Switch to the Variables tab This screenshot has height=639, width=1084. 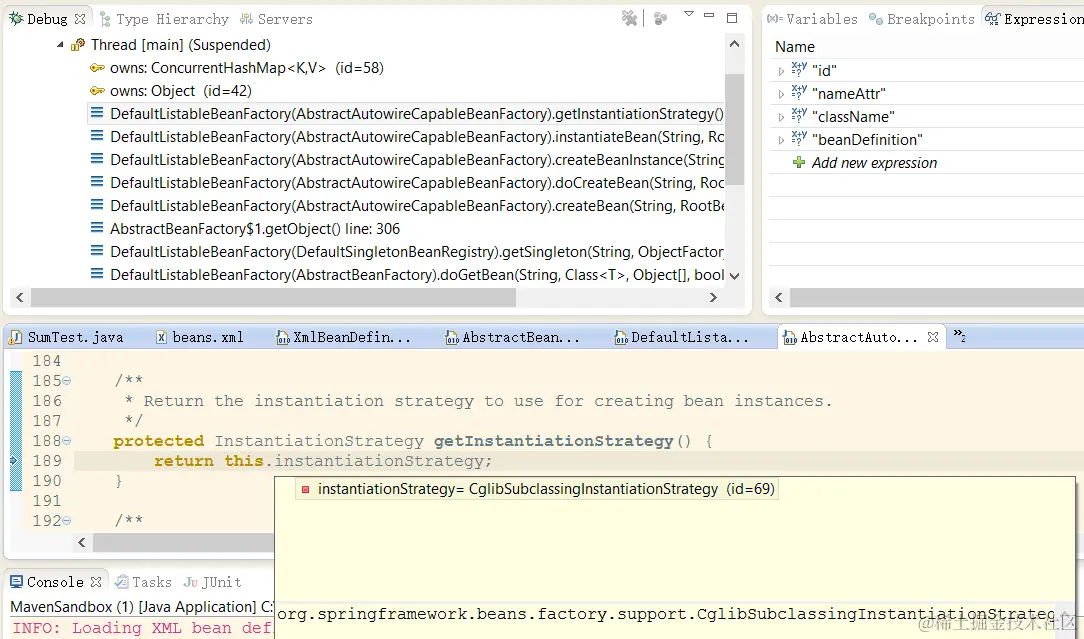(812, 19)
